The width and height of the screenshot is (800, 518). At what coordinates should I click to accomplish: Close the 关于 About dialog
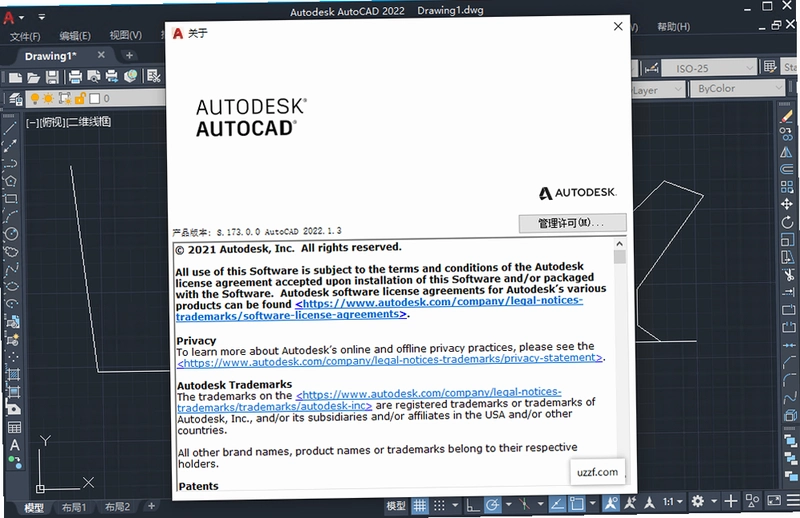[618, 26]
